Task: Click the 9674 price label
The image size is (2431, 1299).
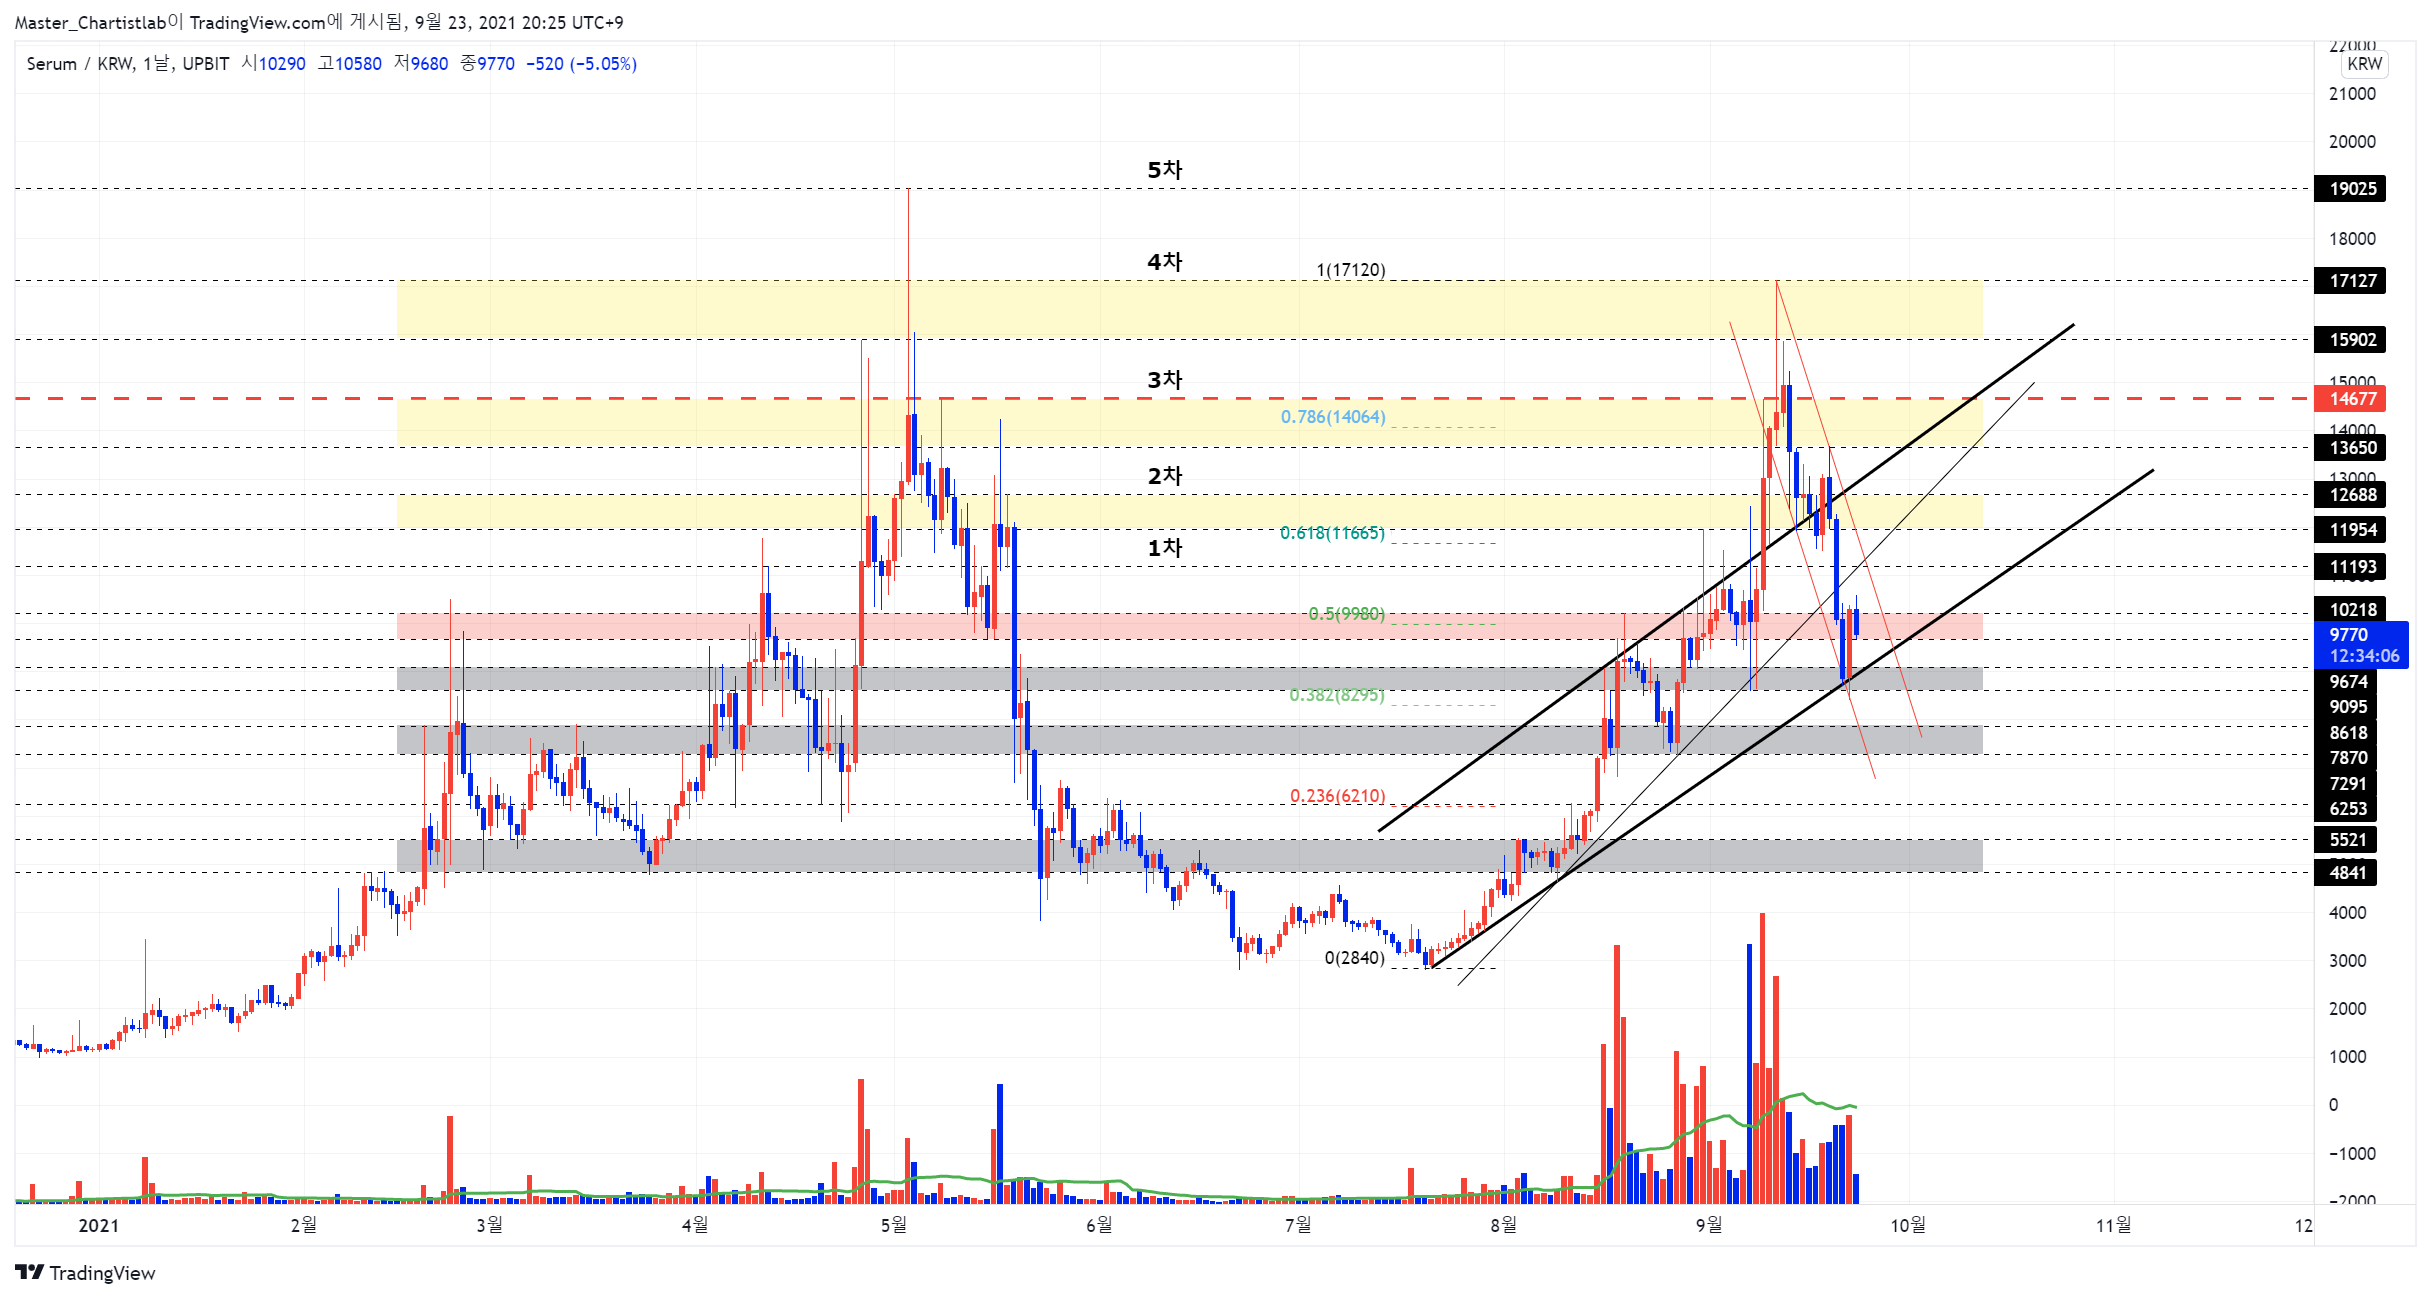Action: pos(2346,682)
